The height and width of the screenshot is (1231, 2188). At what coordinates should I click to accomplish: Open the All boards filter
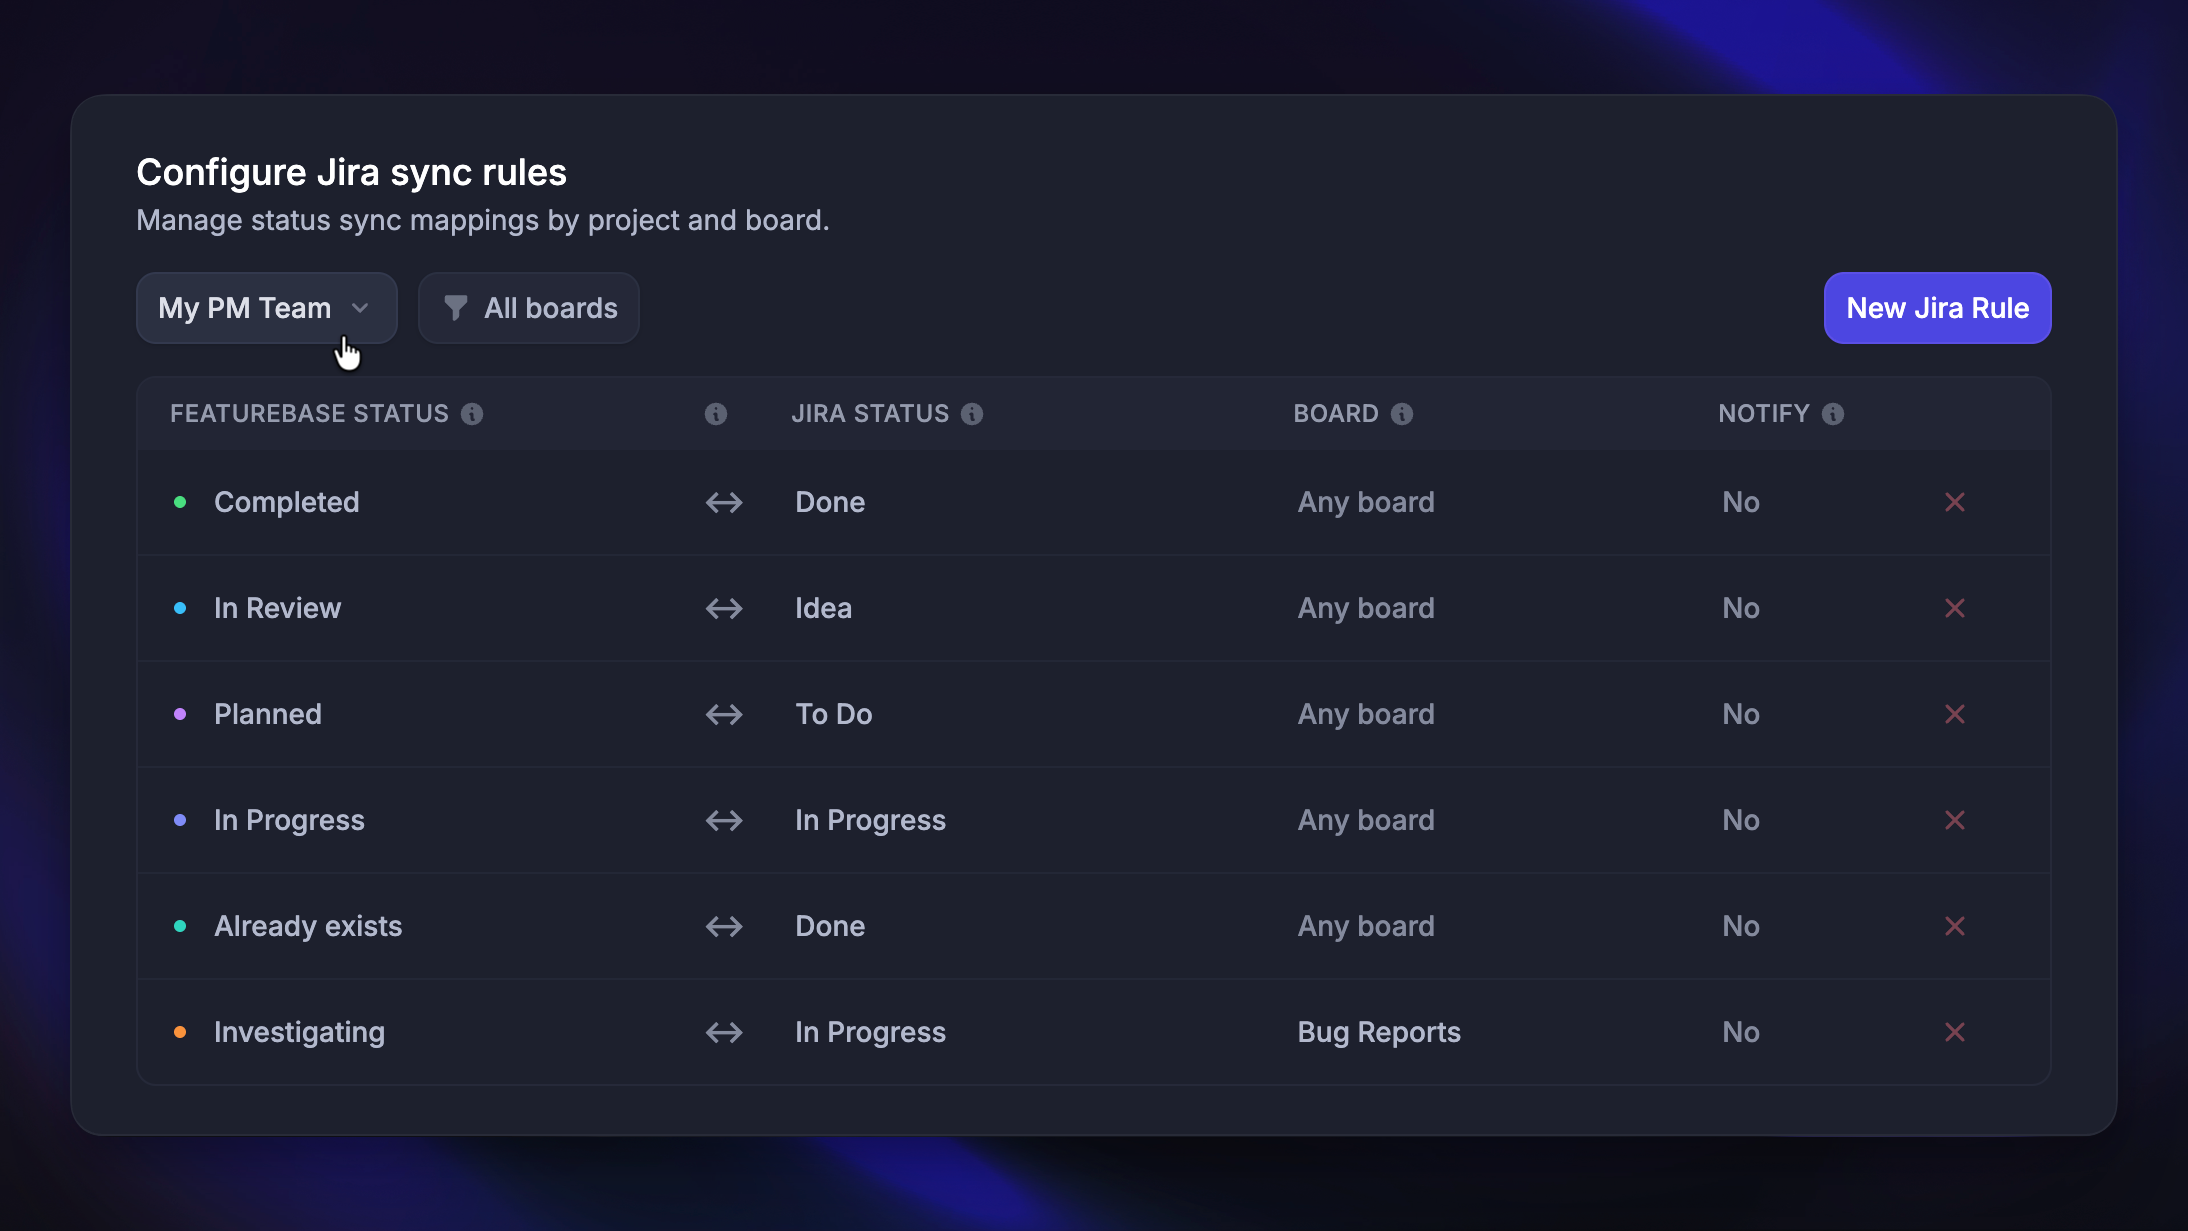point(529,308)
